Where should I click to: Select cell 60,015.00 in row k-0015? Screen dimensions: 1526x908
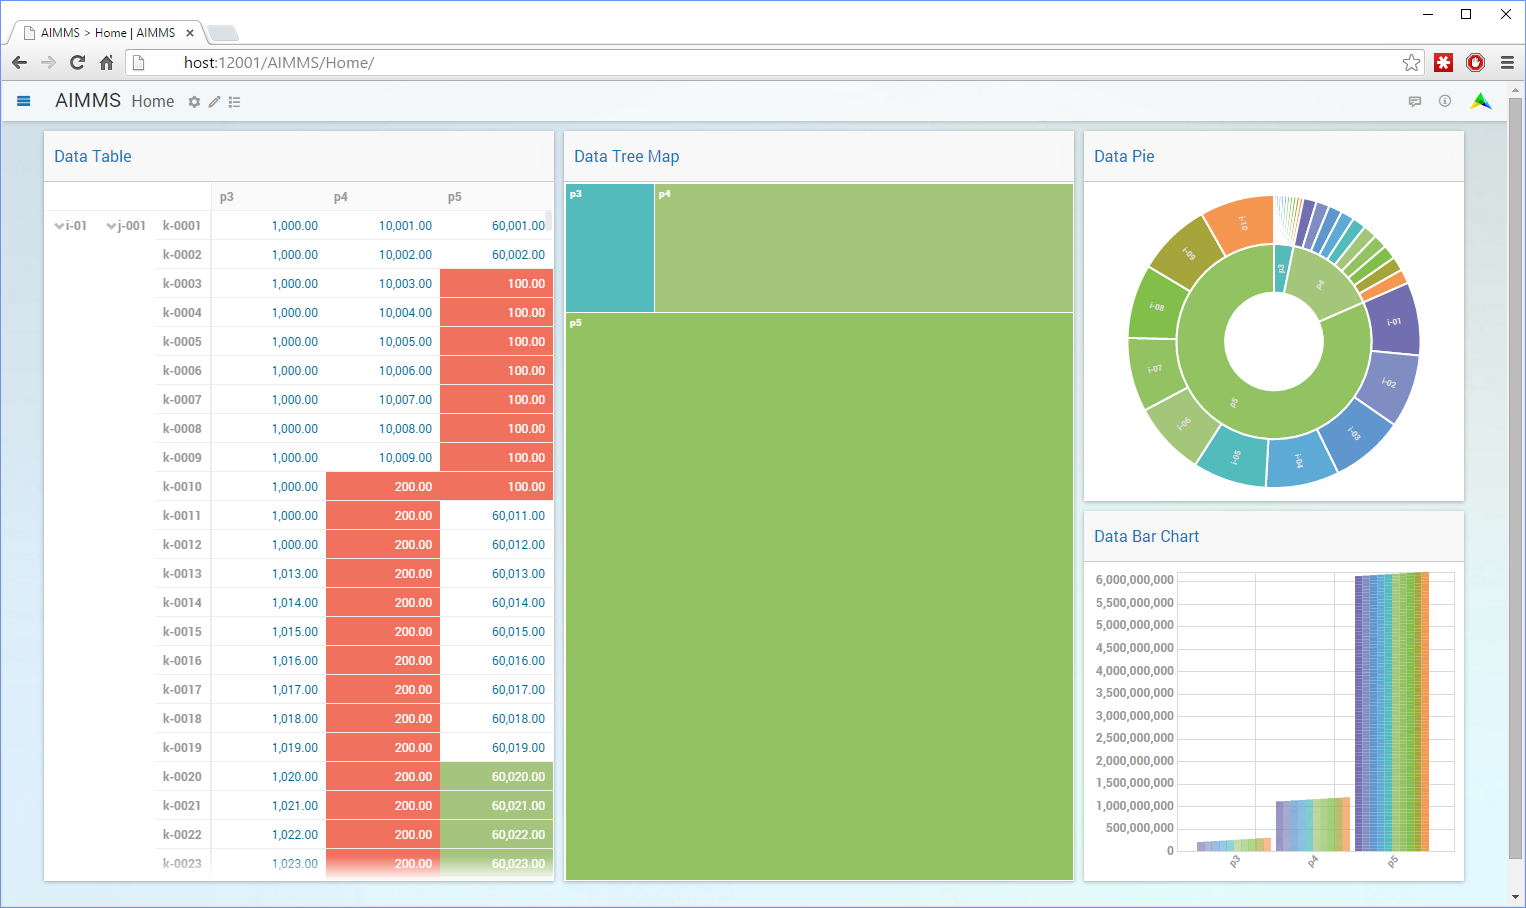(497, 632)
